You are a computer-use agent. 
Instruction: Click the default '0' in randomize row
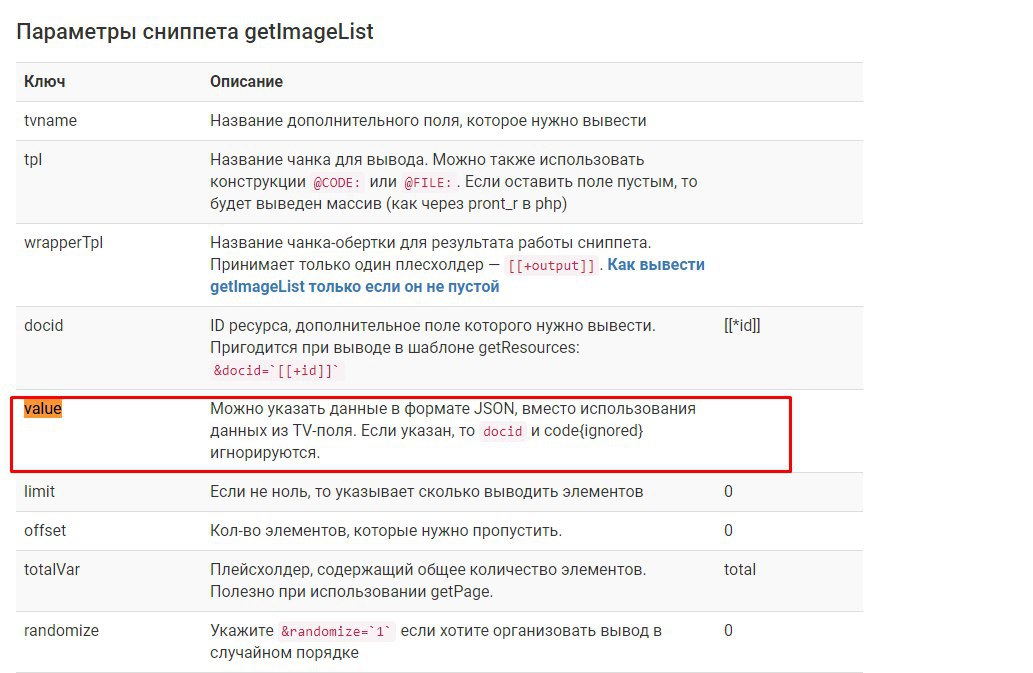click(728, 630)
